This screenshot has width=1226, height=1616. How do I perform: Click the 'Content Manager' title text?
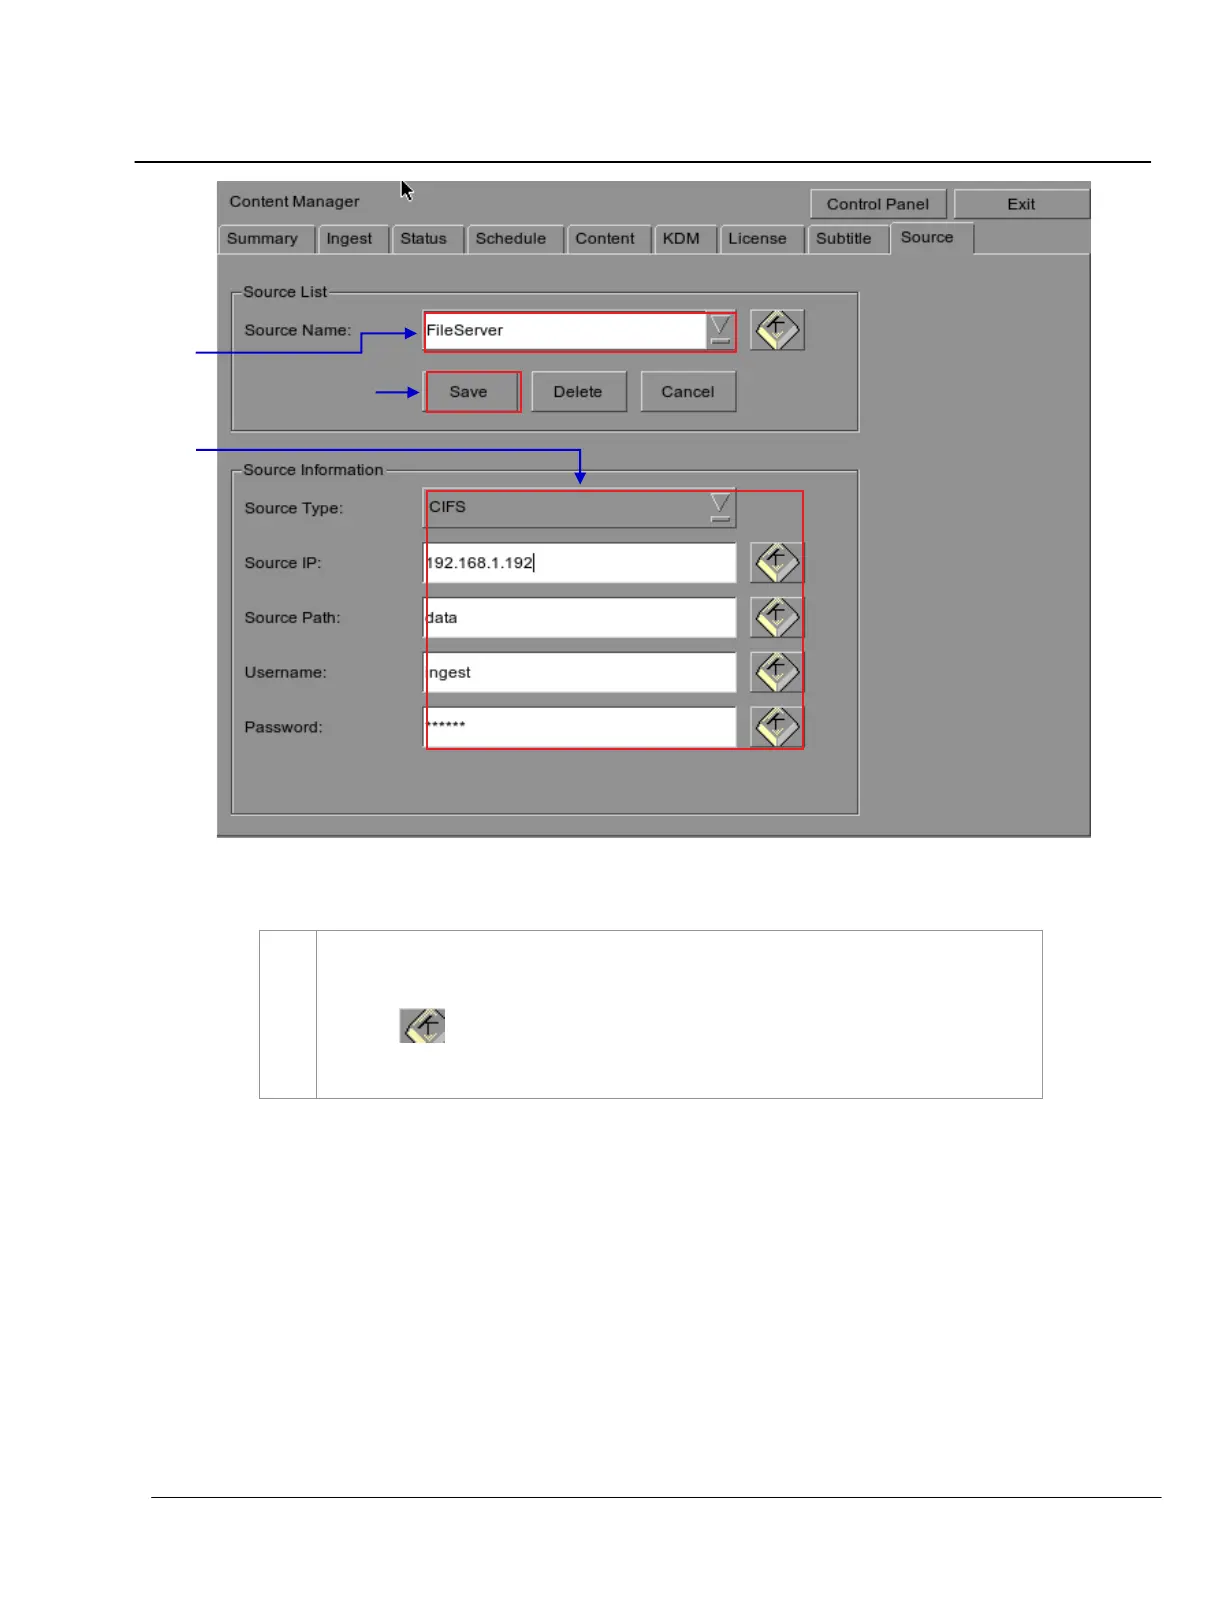pos(294,201)
